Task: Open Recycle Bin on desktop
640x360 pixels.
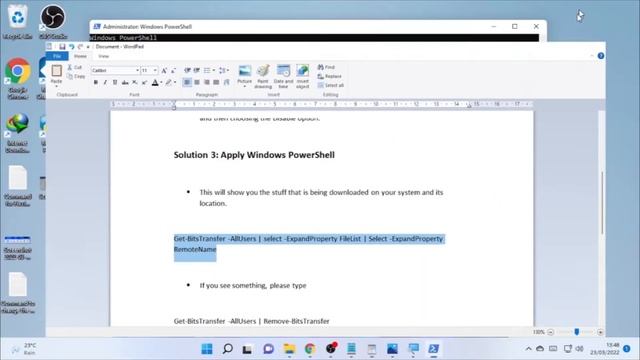Action: 18,22
